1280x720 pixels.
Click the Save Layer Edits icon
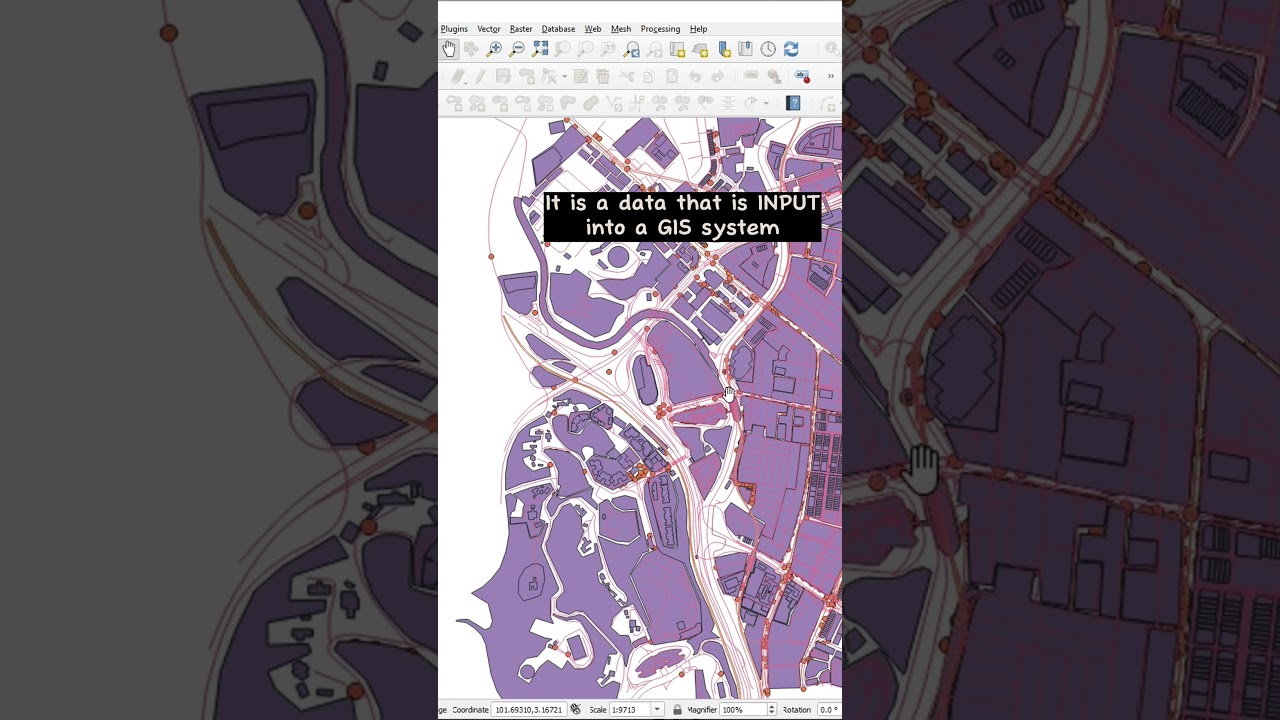pos(503,76)
